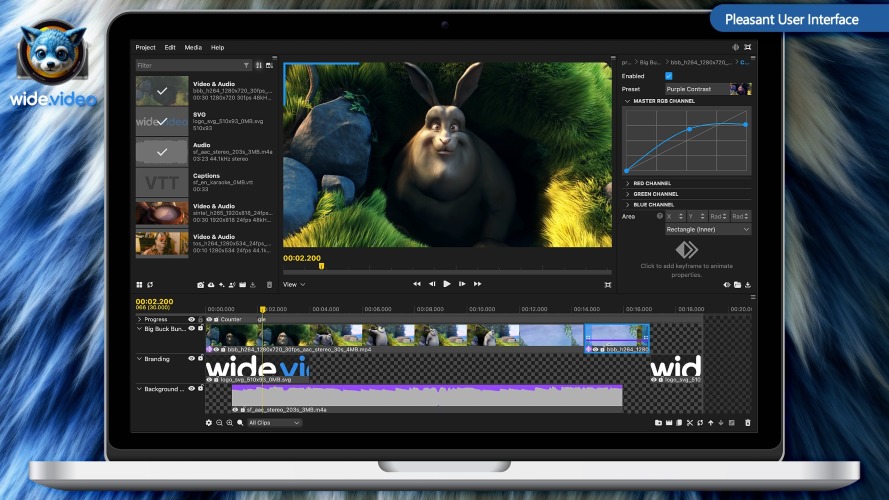
Task: Open the Help menu
Action: [218, 48]
